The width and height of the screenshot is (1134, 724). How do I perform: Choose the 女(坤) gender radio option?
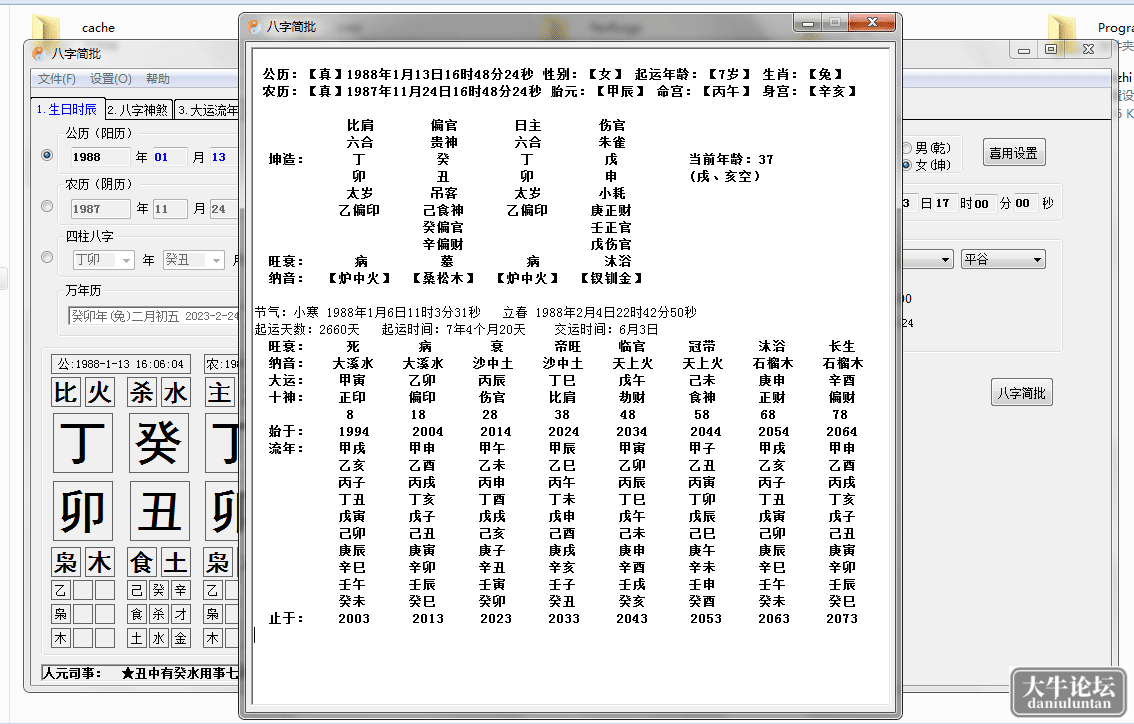[906, 165]
